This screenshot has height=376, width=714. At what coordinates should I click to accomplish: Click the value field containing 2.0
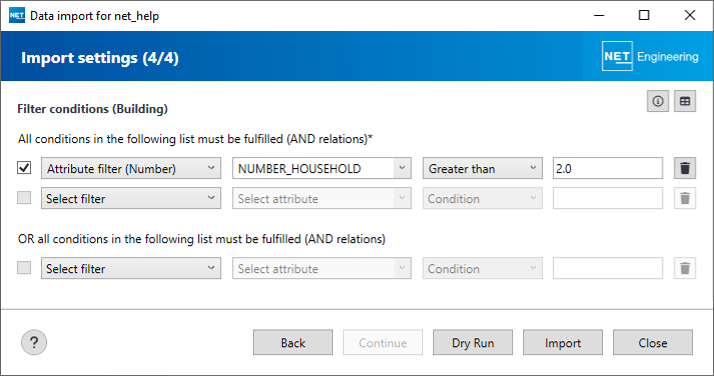[x=608, y=168]
